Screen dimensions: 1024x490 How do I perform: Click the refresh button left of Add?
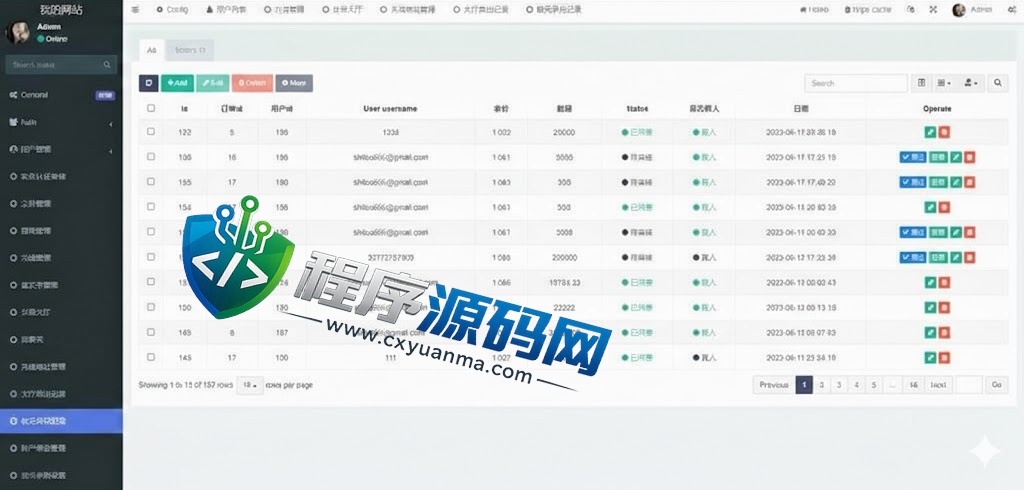(149, 83)
